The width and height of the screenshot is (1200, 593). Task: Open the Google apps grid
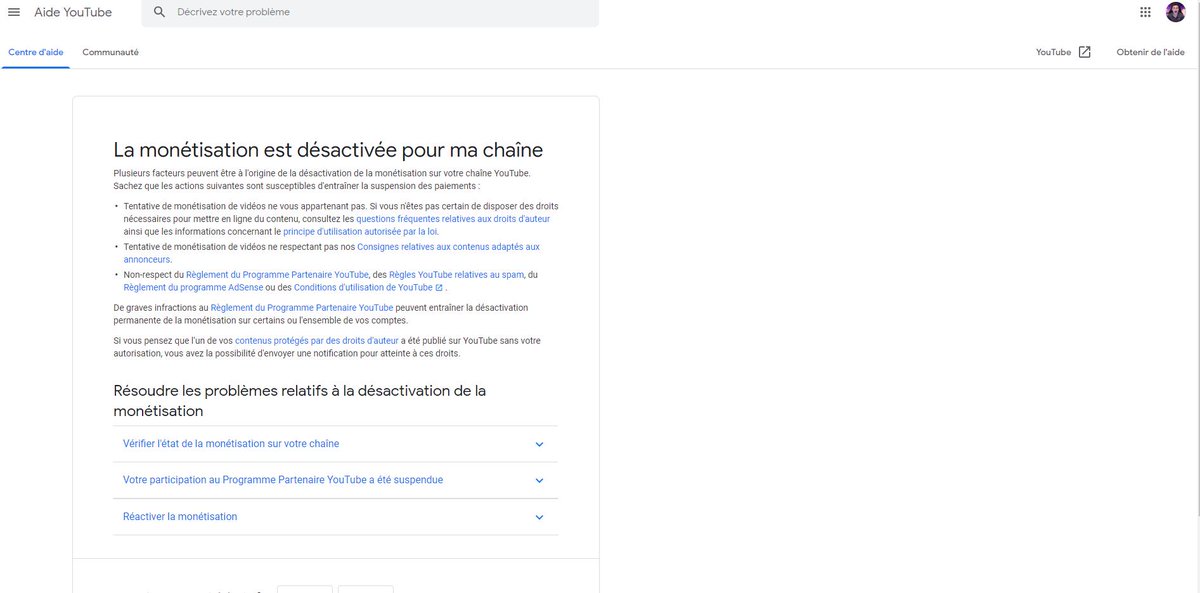tap(1146, 12)
